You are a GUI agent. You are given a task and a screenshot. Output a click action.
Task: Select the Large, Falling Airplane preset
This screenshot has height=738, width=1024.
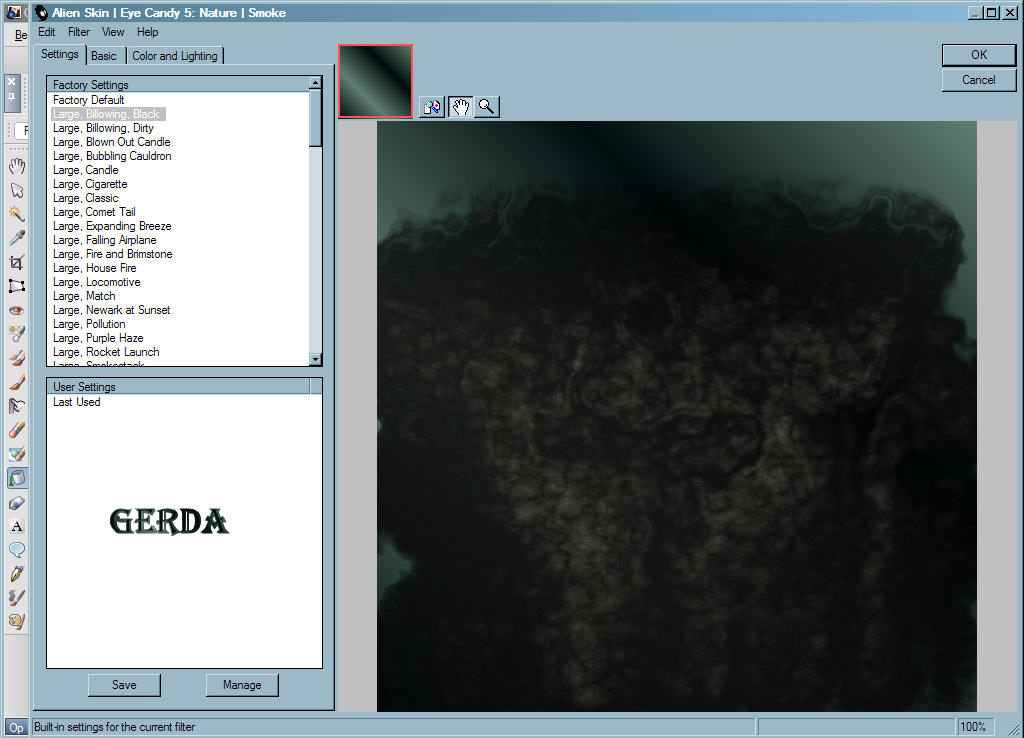click(x=104, y=240)
